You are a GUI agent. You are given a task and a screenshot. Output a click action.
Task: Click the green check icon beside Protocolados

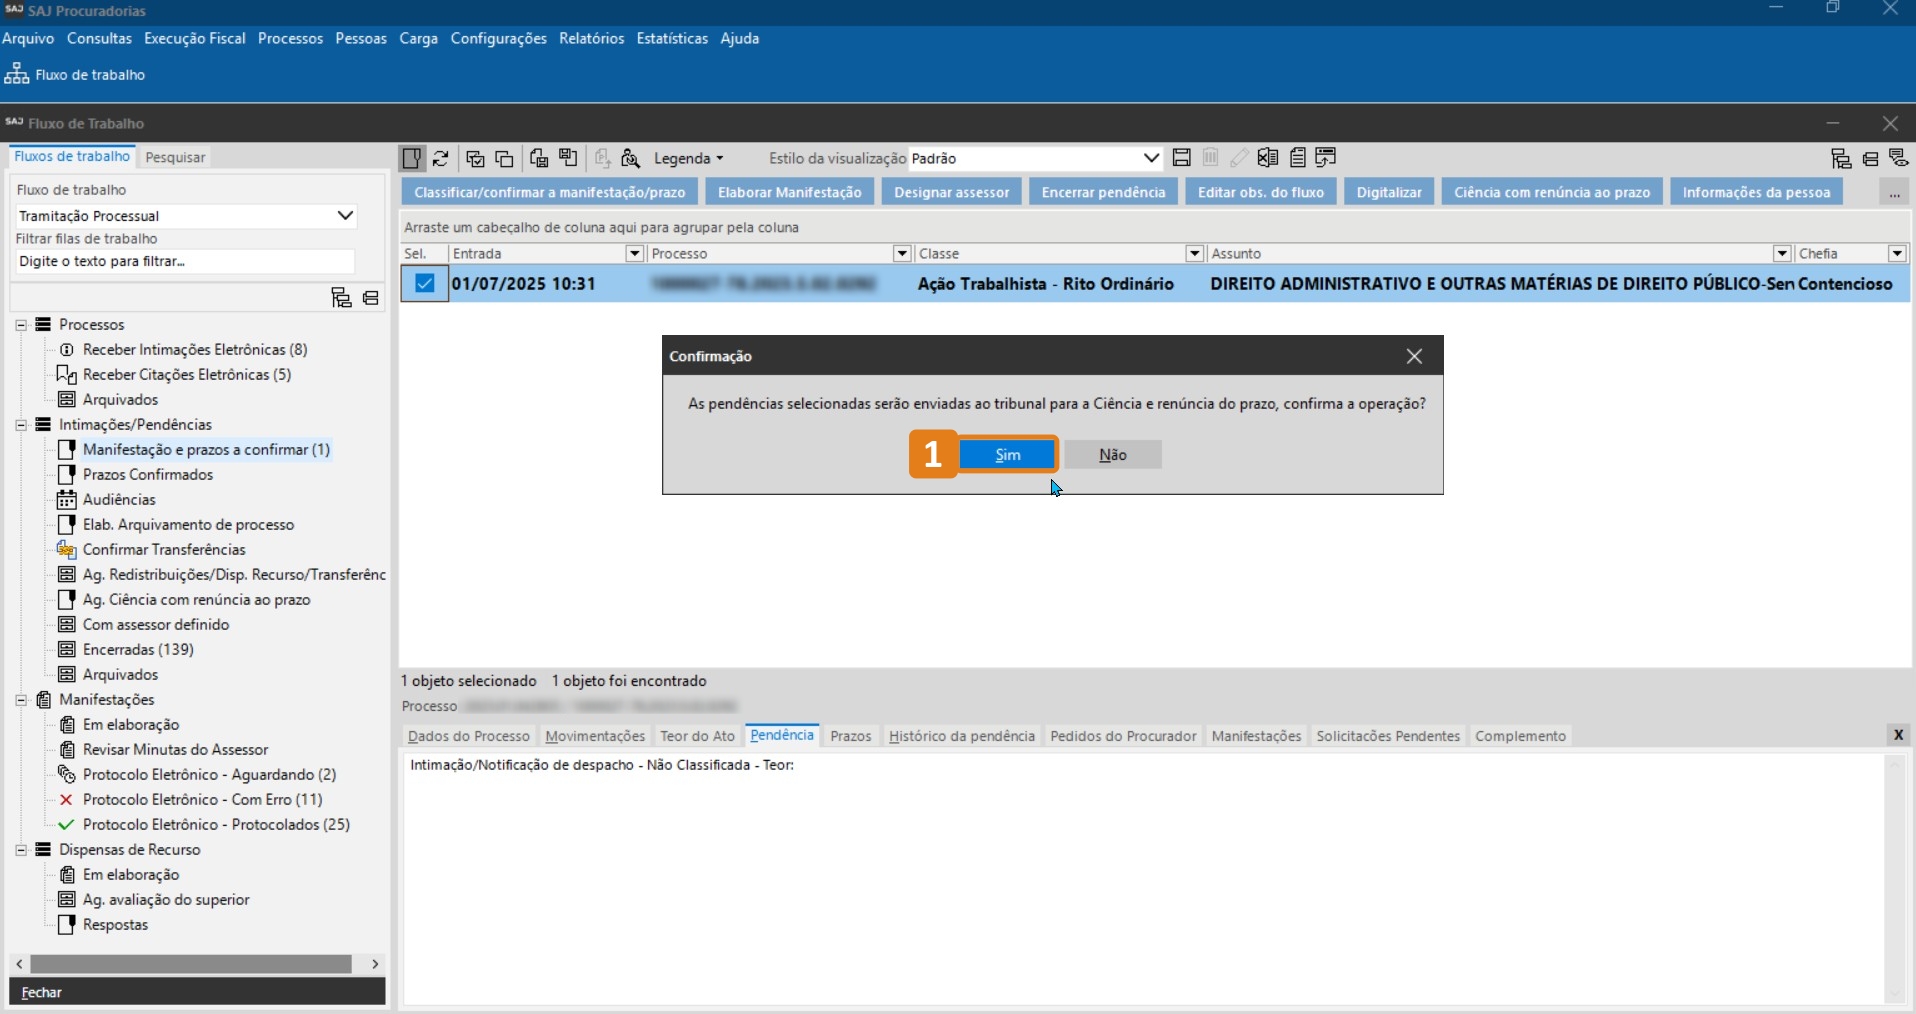point(67,824)
